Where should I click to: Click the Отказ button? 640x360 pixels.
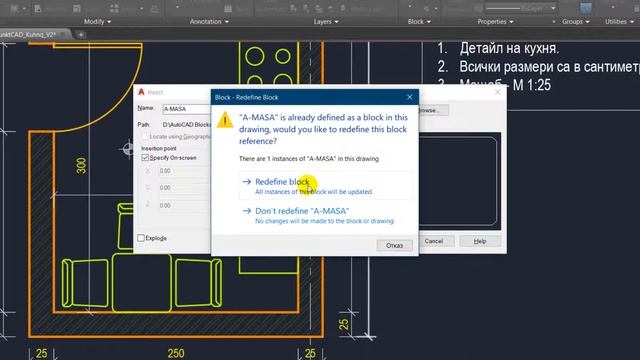[x=394, y=245]
